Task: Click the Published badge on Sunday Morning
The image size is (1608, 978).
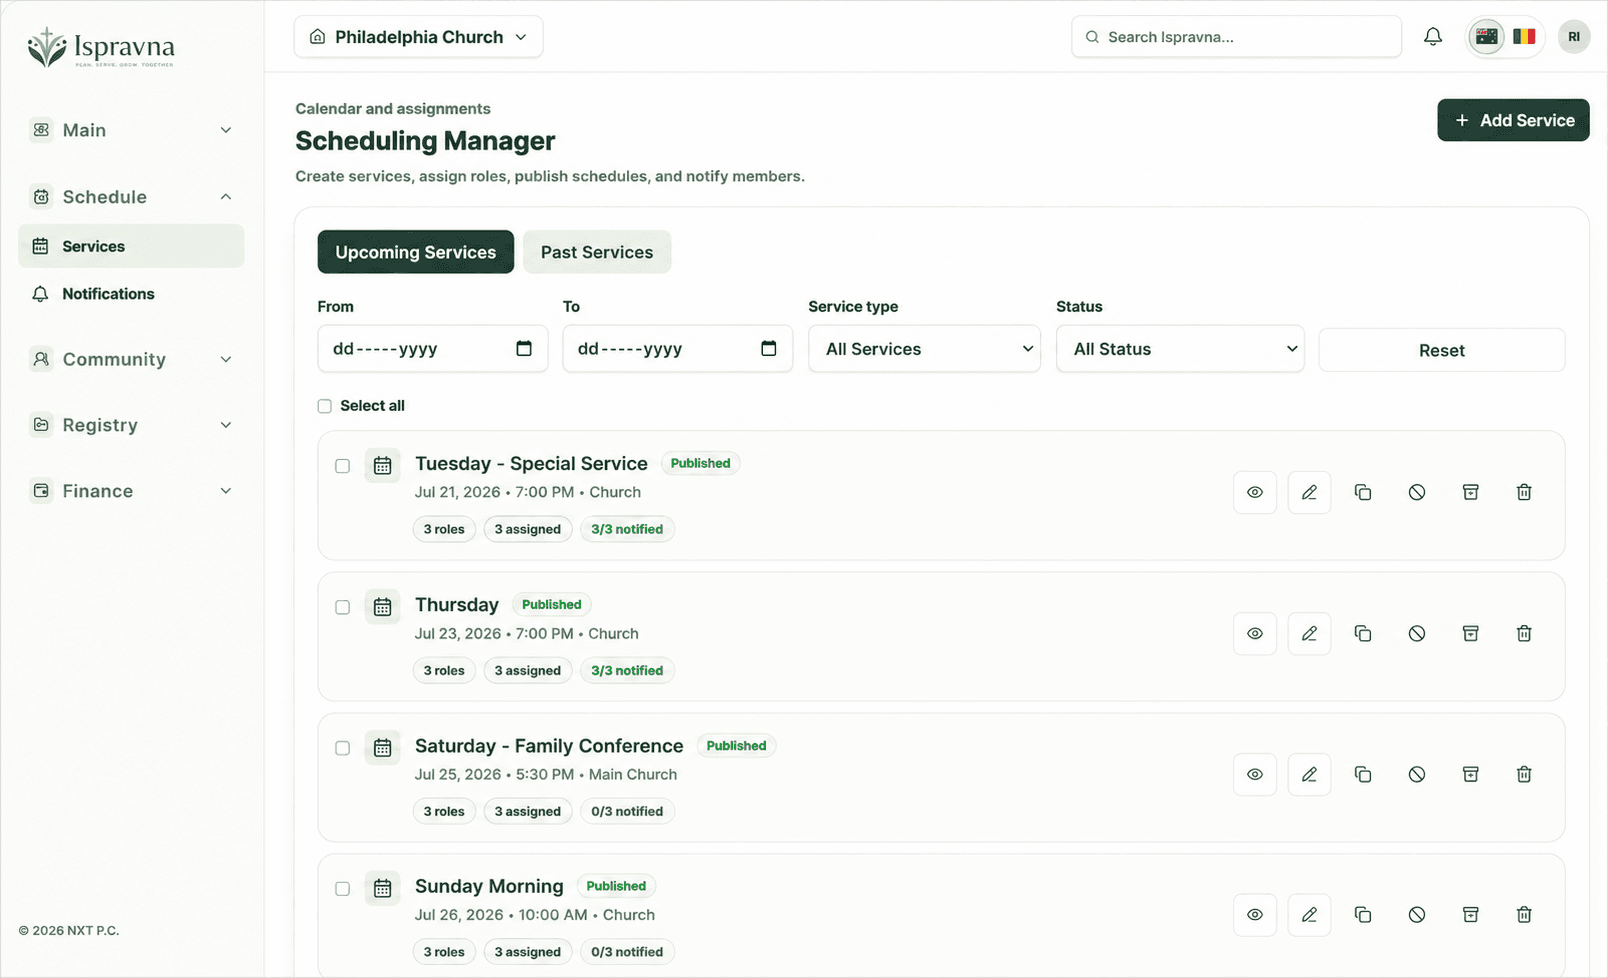Action: tap(616, 886)
